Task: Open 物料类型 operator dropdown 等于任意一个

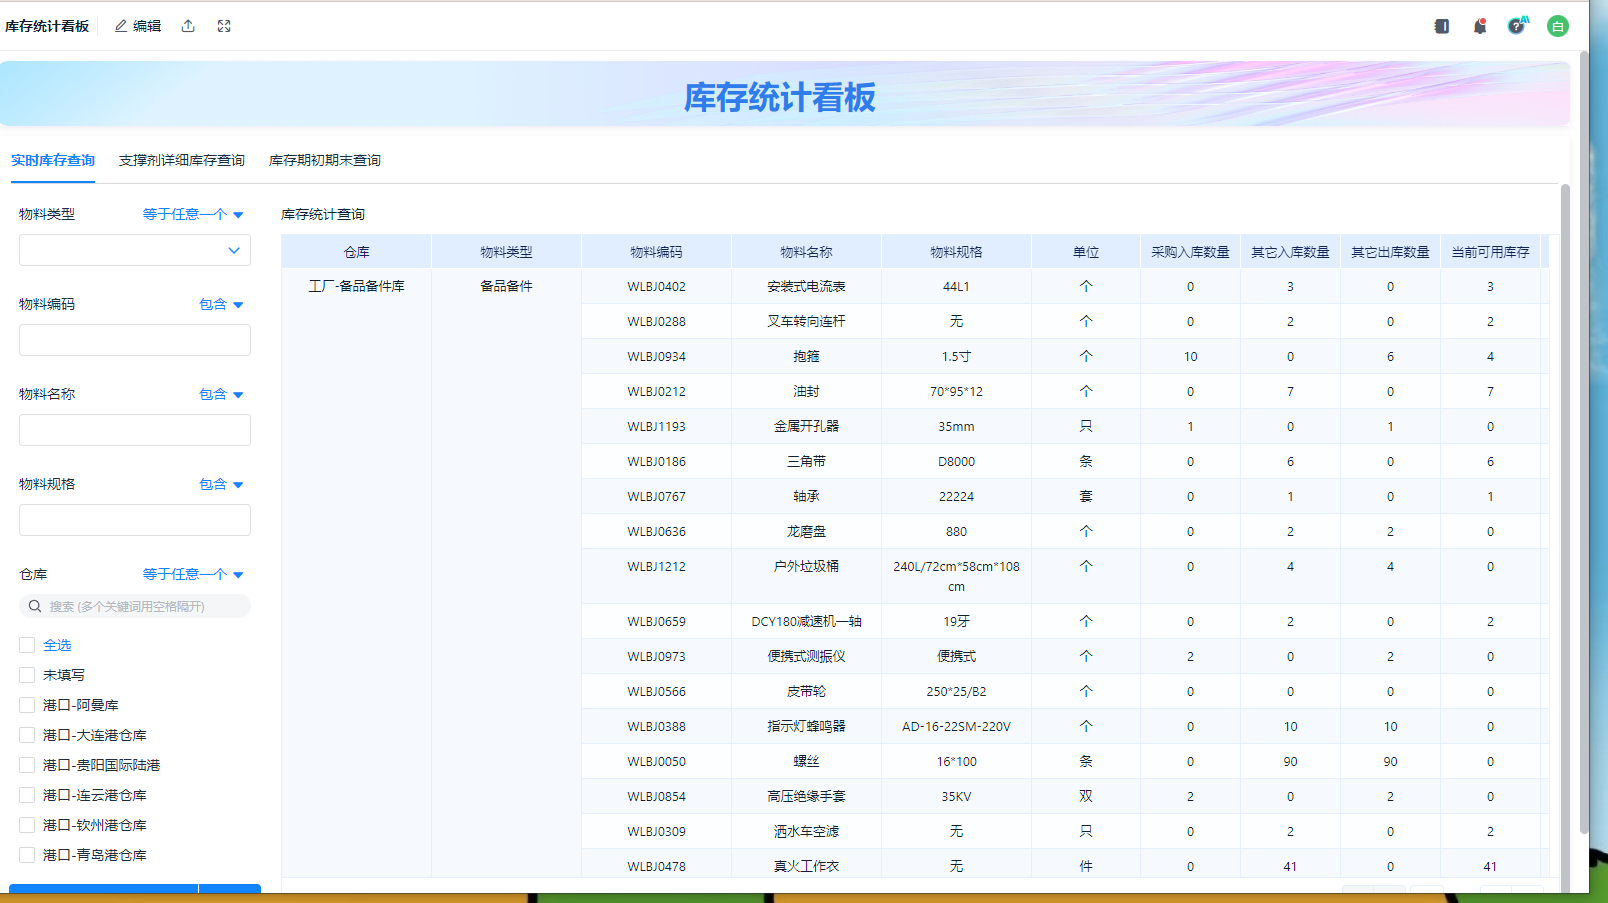Action: [193, 214]
